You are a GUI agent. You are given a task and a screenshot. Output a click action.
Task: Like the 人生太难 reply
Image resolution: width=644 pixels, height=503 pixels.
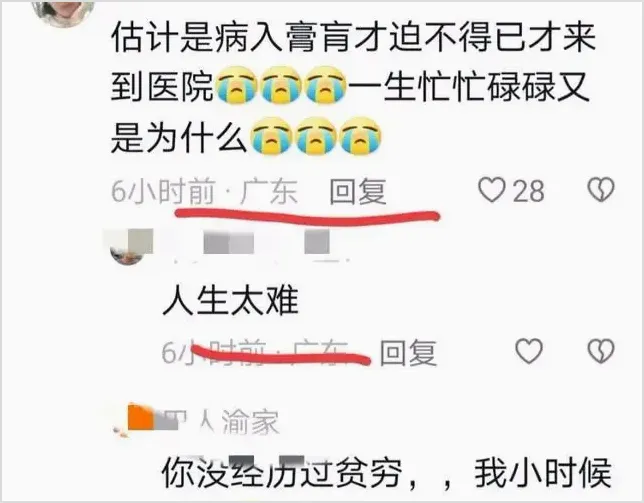coord(529,351)
